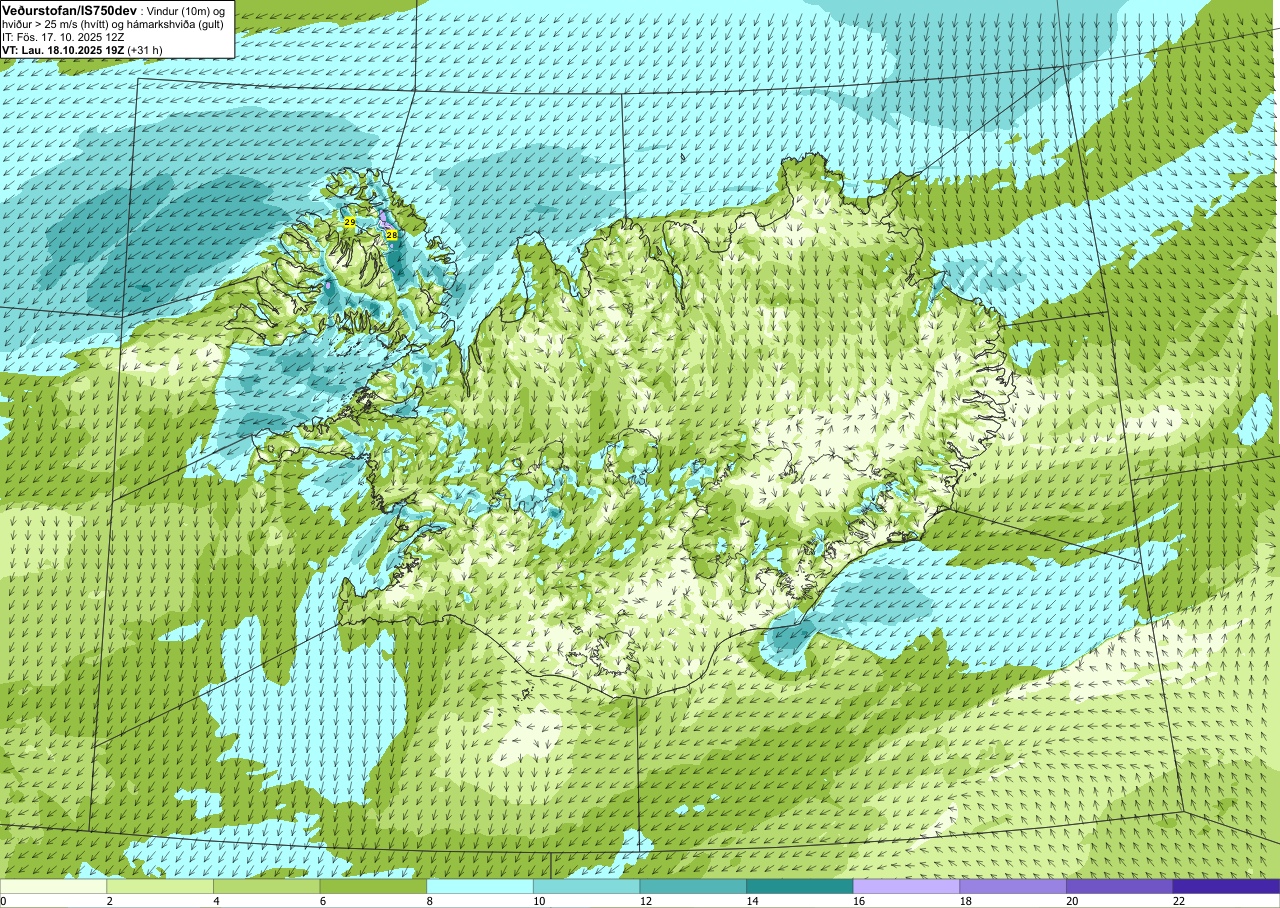The width and height of the screenshot is (1280, 908).
Task: Select the "VT: Lau. 18.10.2025 19Z" valid time
Action: click(62, 50)
